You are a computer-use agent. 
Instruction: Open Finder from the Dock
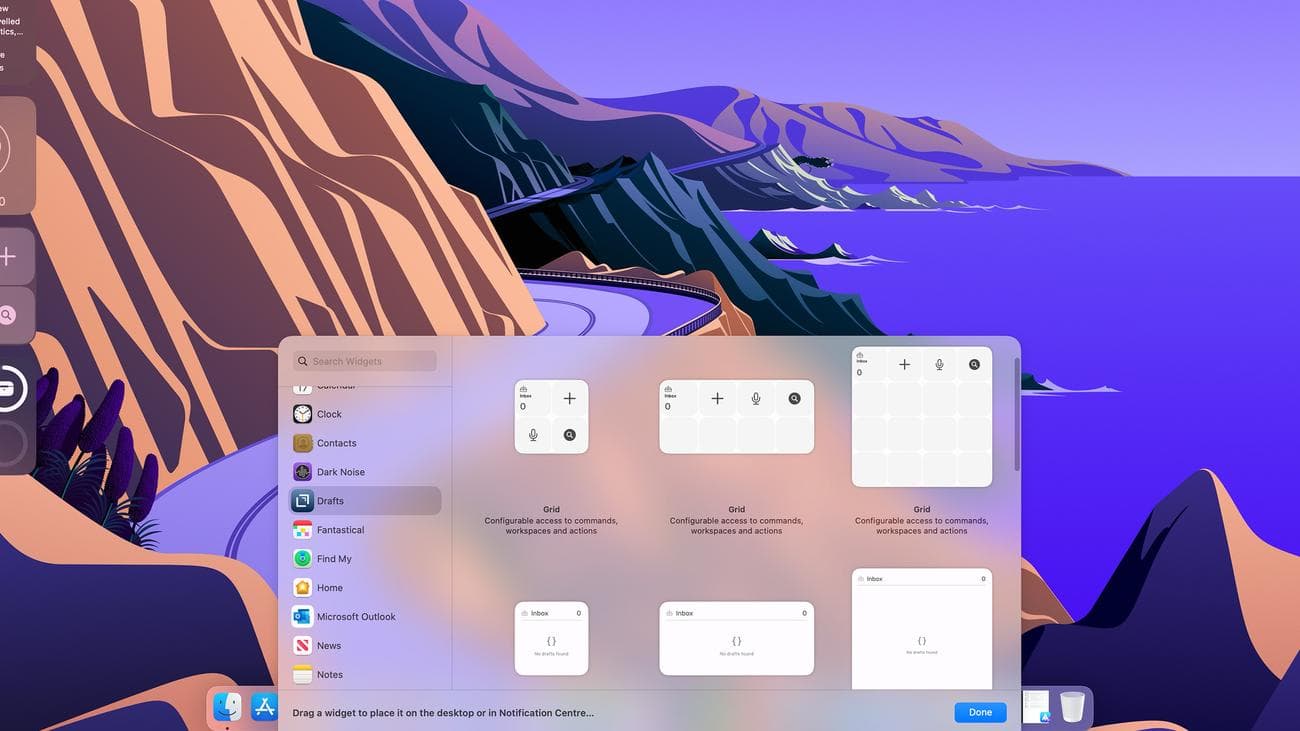coord(228,707)
